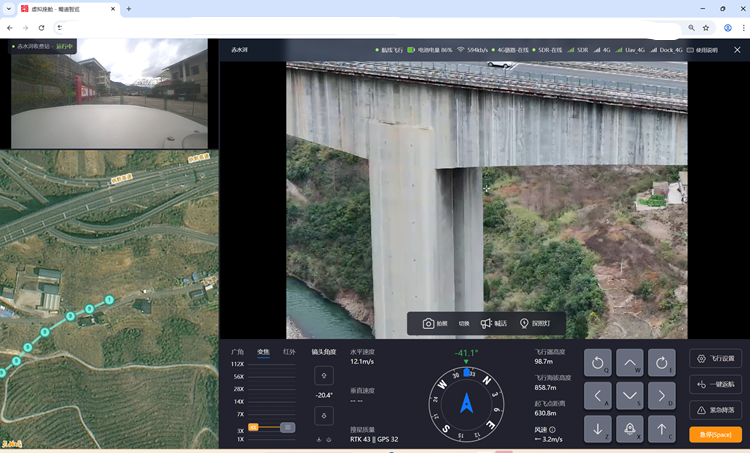Click the zoom slider orange handle

coord(254,427)
